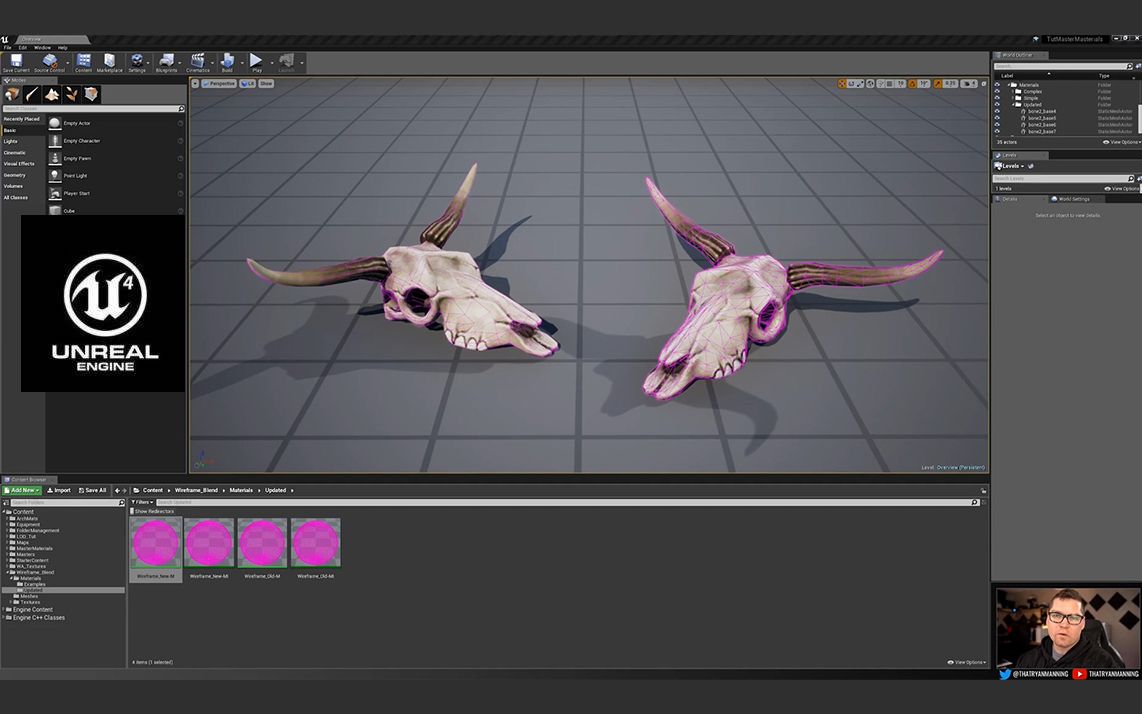Click the Build toolbar icon
The width and height of the screenshot is (1142, 714).
[x=227, y=61]
